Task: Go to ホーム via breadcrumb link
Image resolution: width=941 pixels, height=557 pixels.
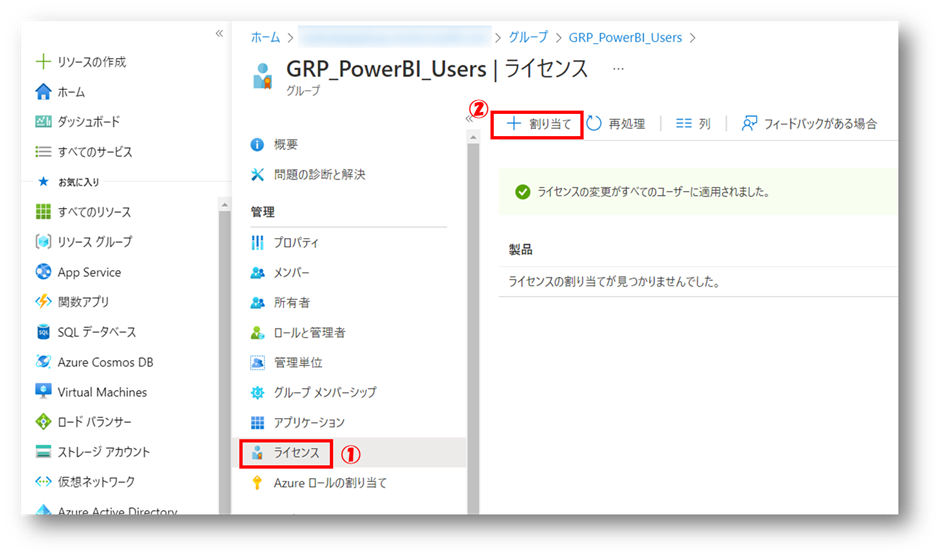Action: point(265,37)
